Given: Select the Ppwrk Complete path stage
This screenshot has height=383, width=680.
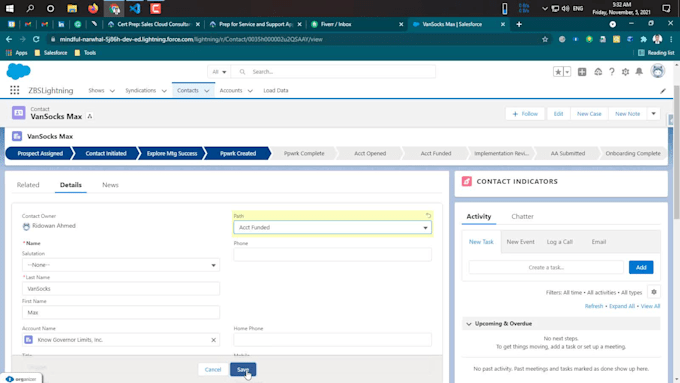Looking at the screenshot, I should click(304, 153).
